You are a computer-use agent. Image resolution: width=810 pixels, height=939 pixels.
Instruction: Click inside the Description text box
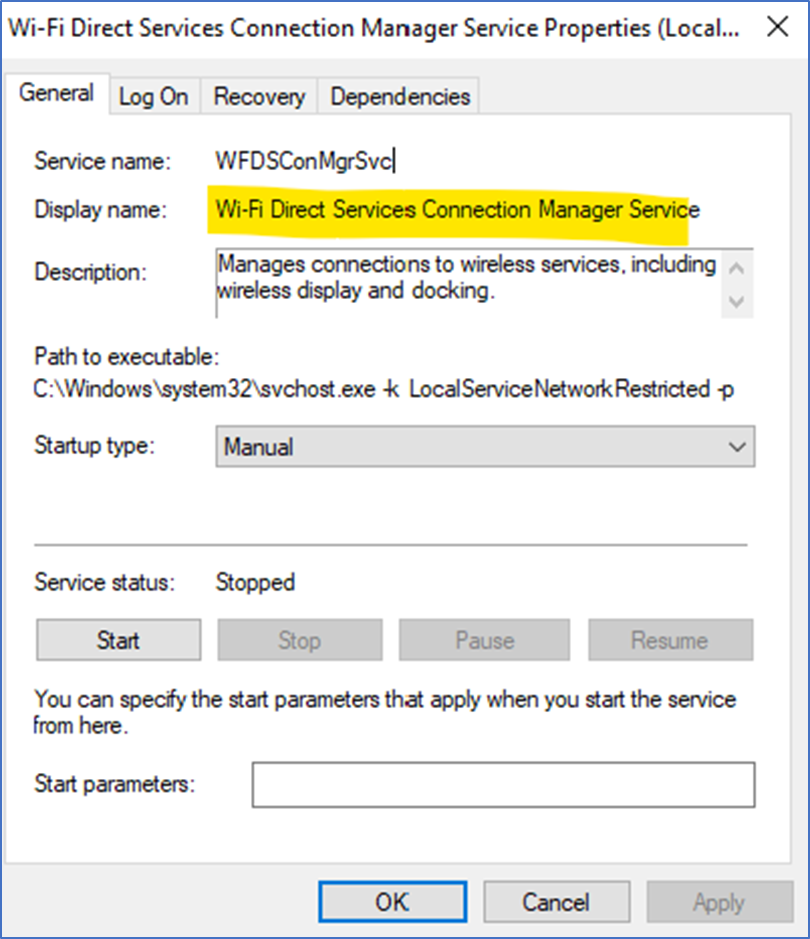pos(468,283)
